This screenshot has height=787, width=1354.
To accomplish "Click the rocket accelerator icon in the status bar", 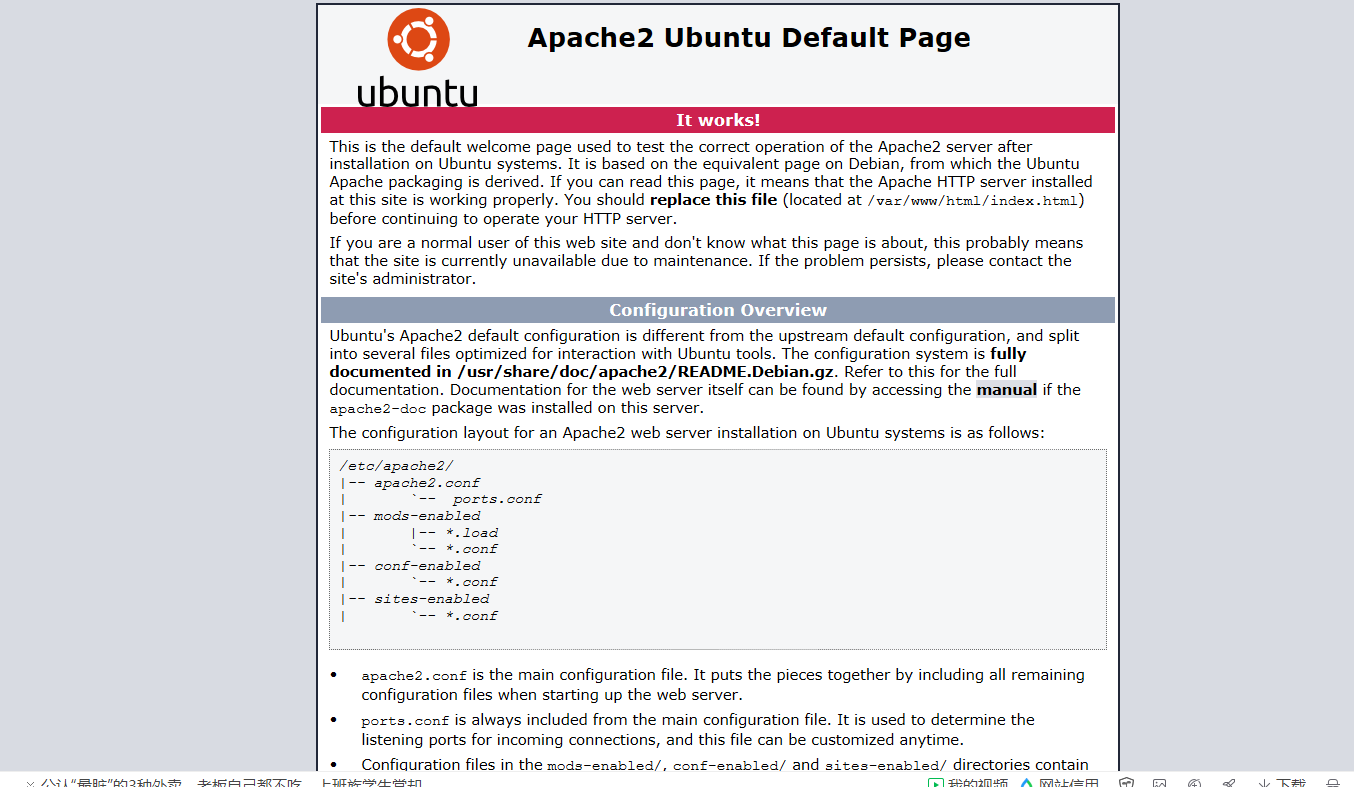I will [1229, 784].
